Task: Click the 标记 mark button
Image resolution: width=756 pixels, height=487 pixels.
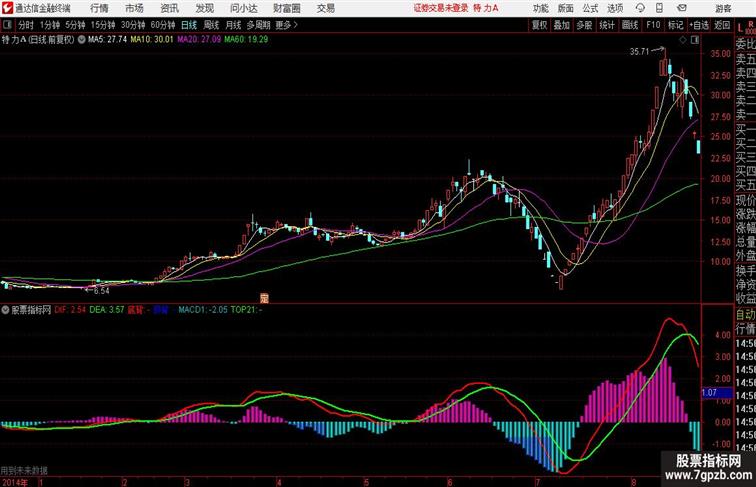Action: click(675, 25)
